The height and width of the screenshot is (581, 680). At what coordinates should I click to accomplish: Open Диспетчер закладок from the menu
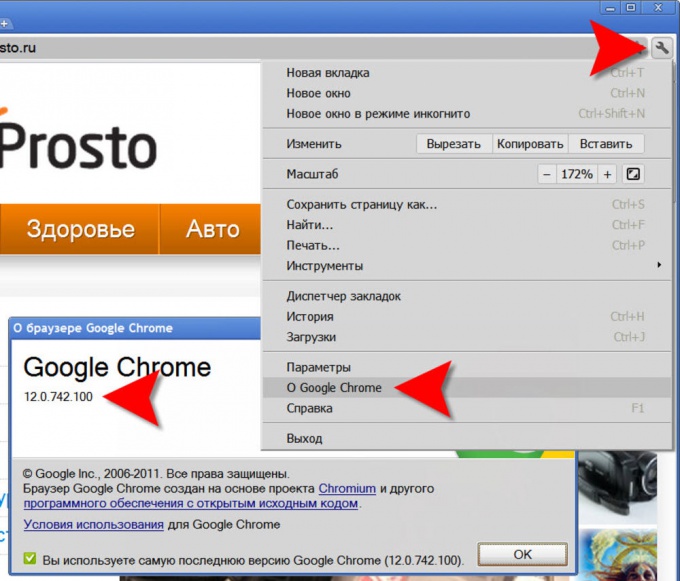pos(467,296)
